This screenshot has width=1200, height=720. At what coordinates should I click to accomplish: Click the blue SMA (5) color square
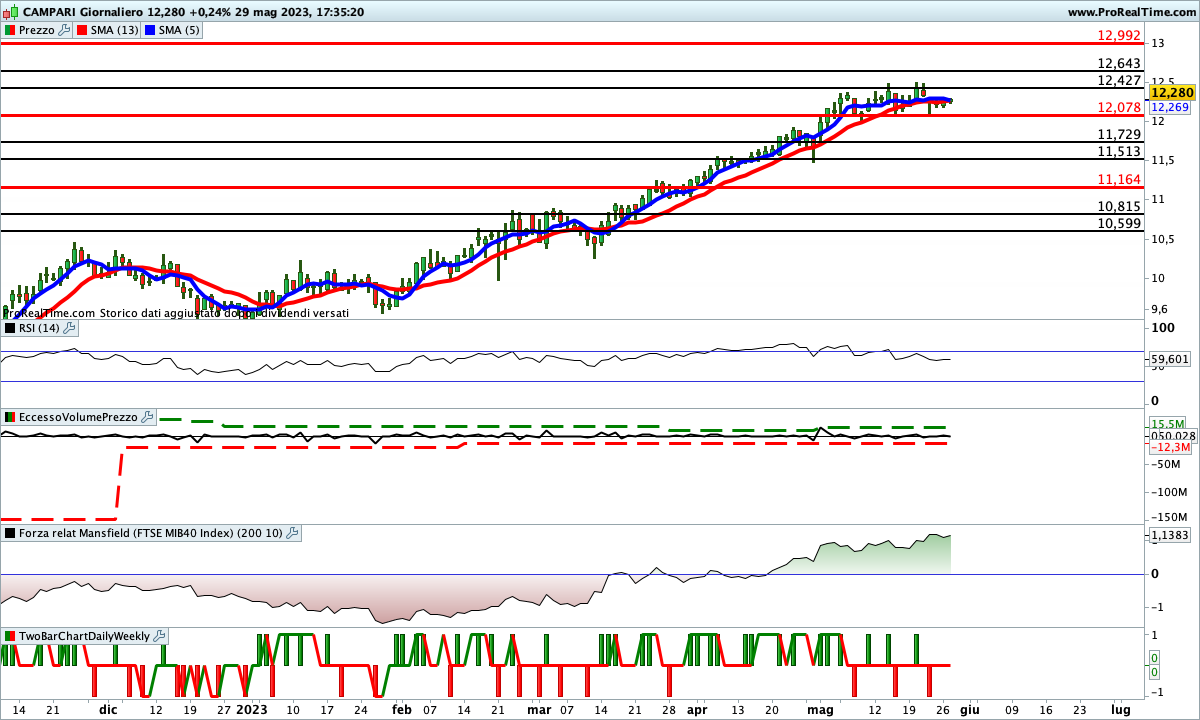[150, 30]
